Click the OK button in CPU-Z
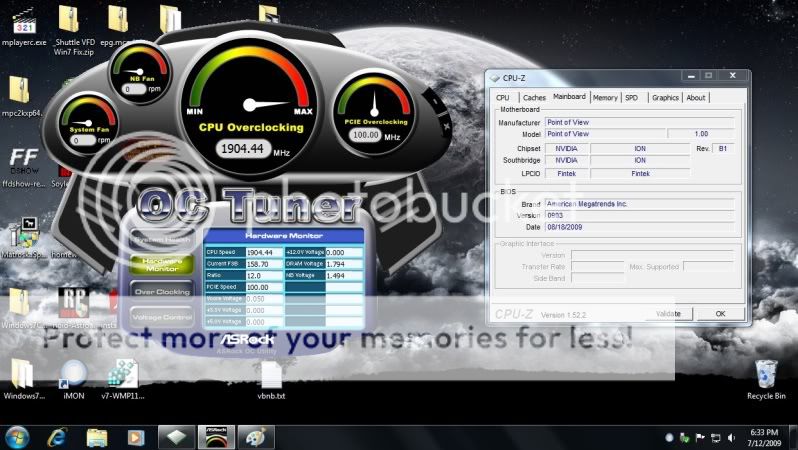The height and width of the screenshot is (450, 798). point(720,314)
